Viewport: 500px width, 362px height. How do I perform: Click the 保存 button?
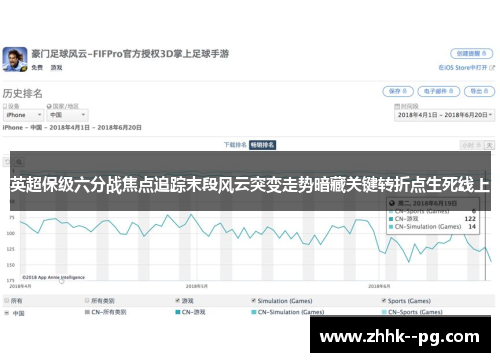pos(398,91)
